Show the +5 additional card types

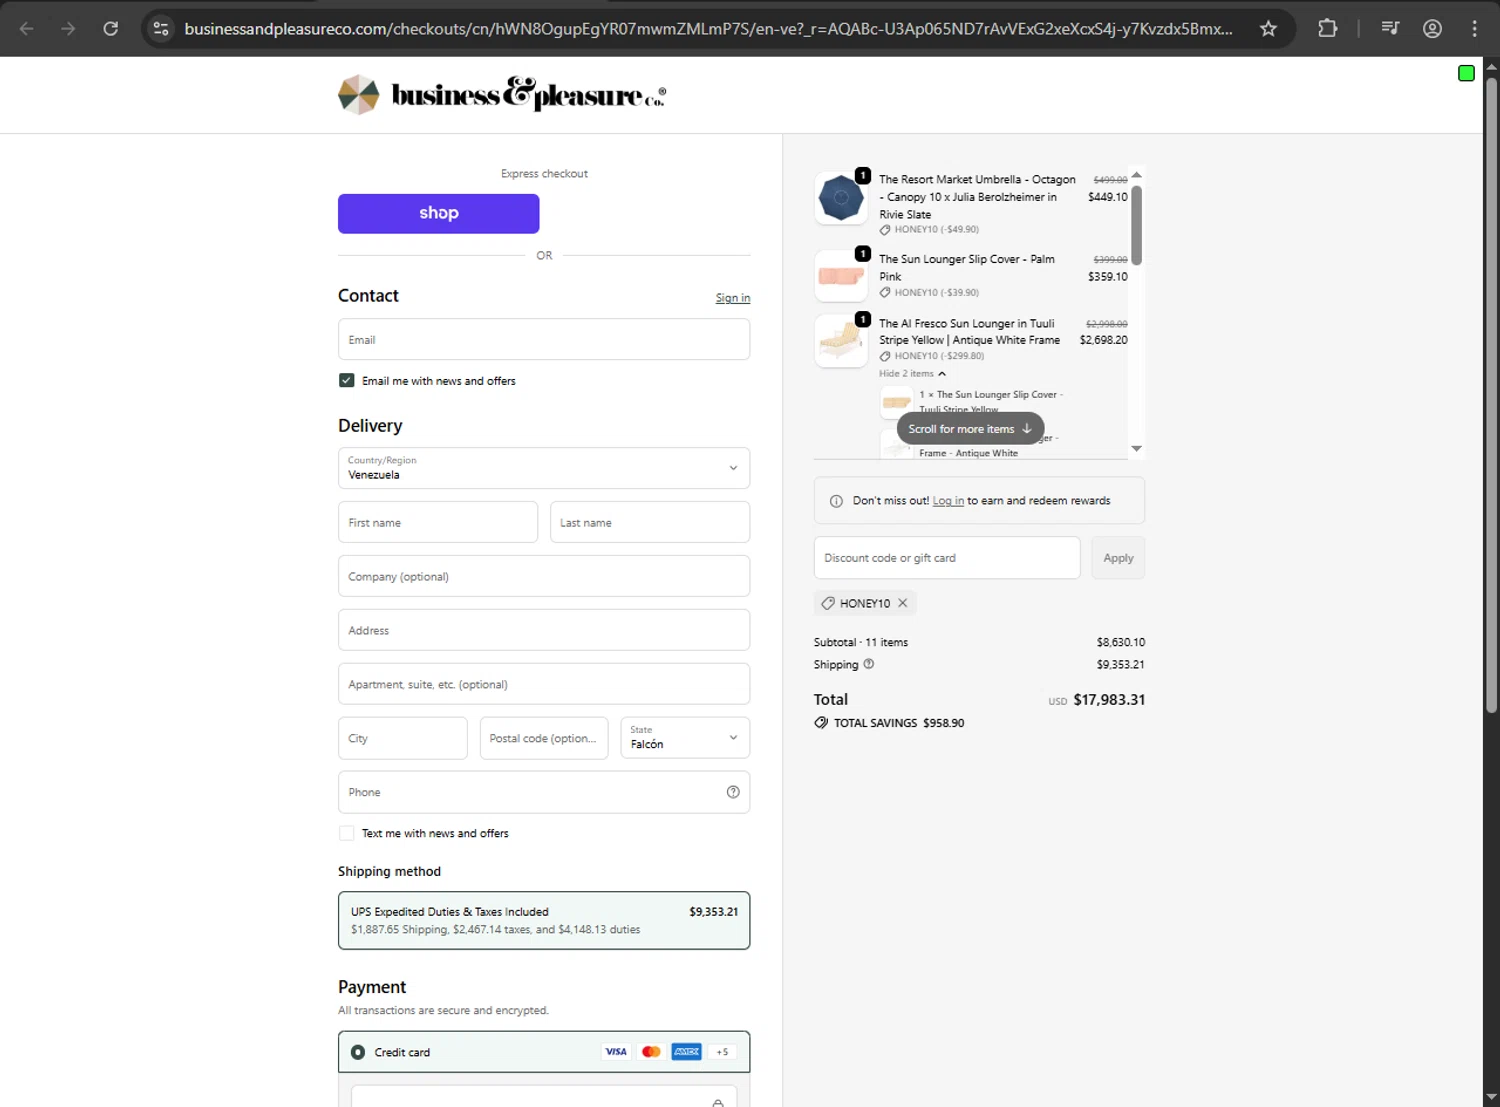tap(722, 1052)
